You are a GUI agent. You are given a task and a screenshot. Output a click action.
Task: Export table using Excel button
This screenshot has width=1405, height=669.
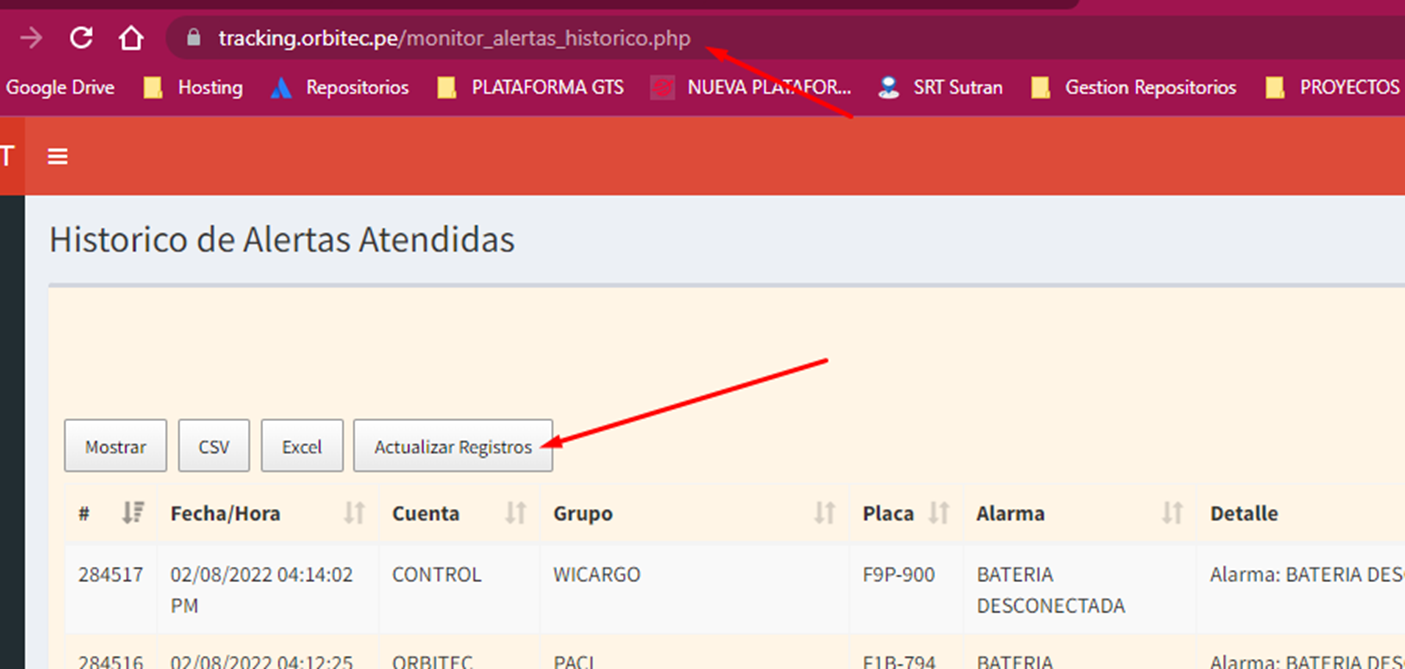tap(302, 446)
